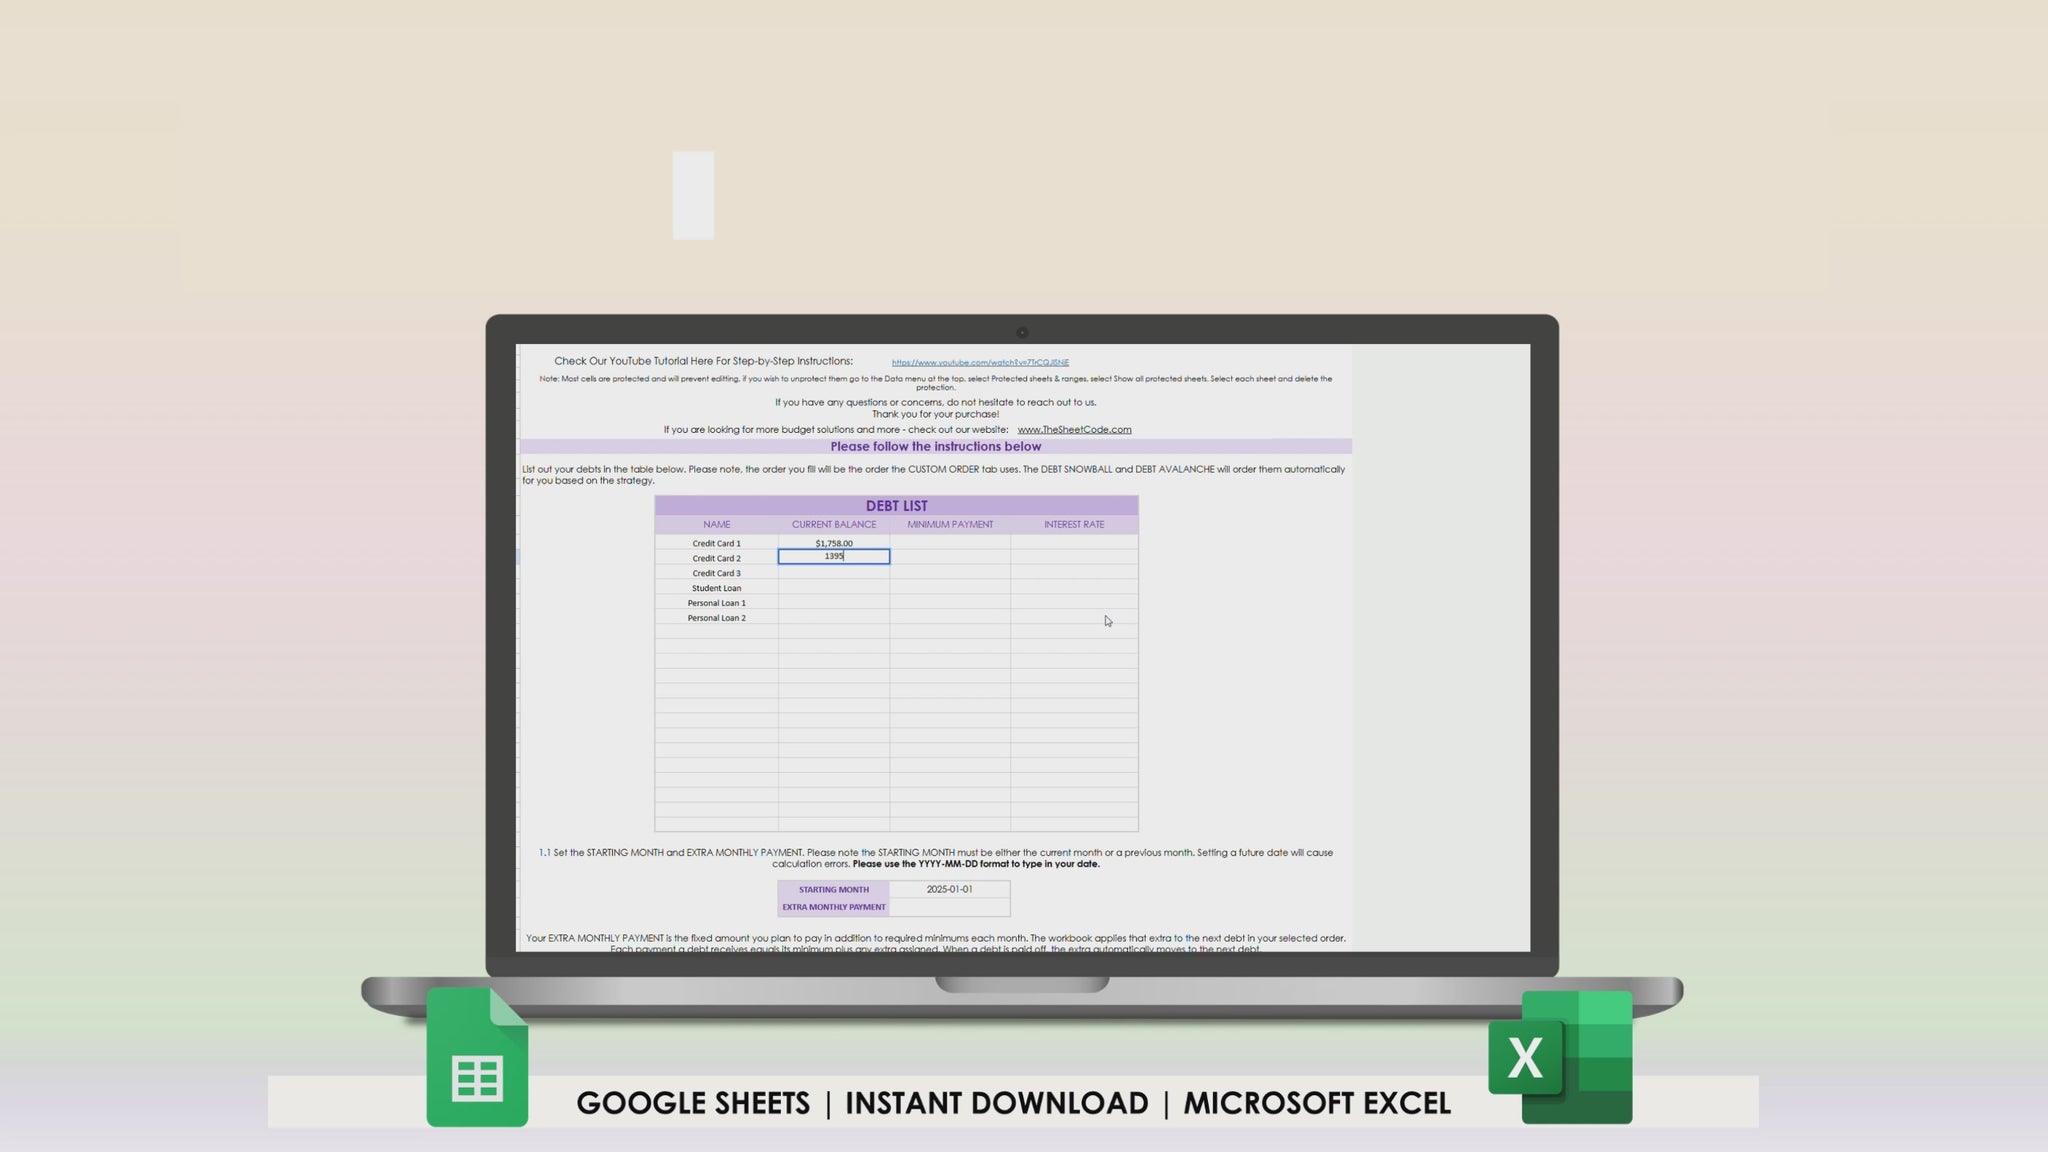Viewport: 2048px width, 1152px height.
Task: Select the Student Loan row label
Action: pyautogui.click(x=716, y=588)
